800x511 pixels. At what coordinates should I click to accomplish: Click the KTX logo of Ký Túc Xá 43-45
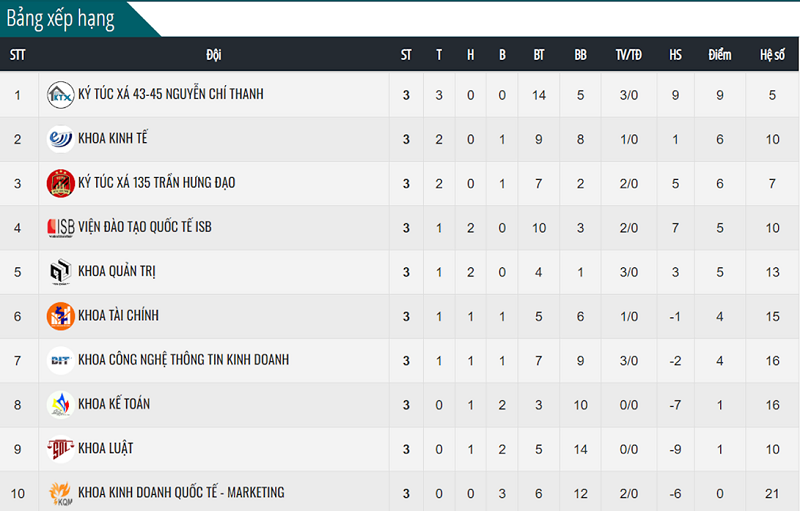point(60,95)
